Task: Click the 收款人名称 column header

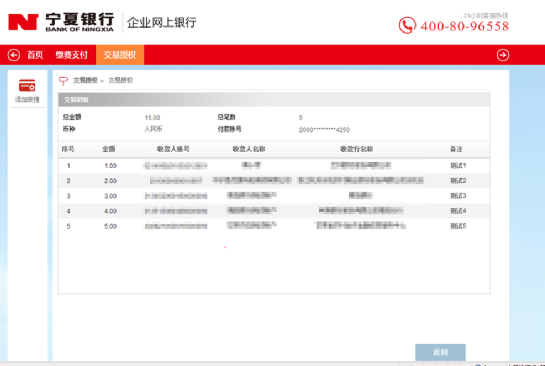Action: [x=249, y=149]
